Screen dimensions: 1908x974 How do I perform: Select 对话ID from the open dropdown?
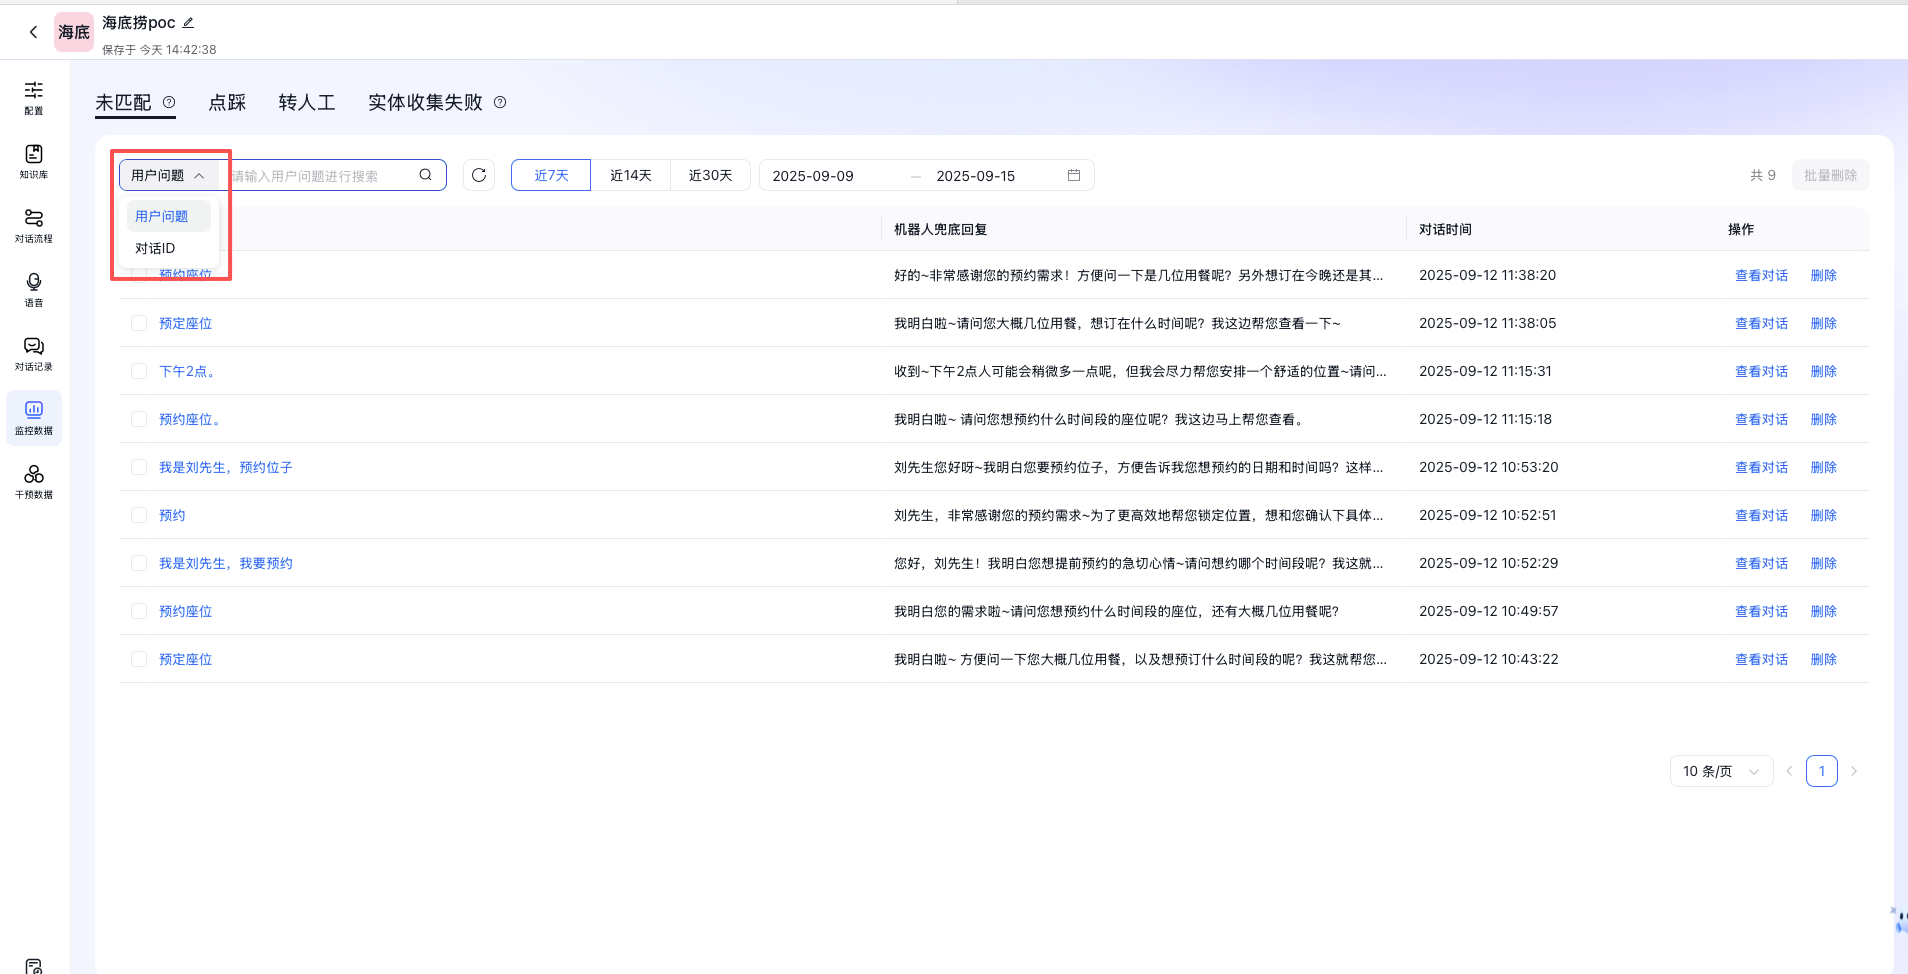154,247
